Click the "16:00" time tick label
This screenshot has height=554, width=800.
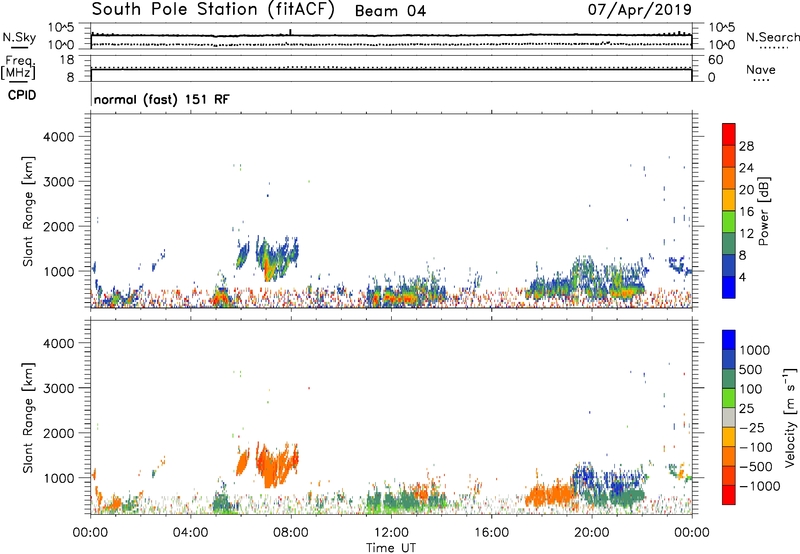[491, 533]
